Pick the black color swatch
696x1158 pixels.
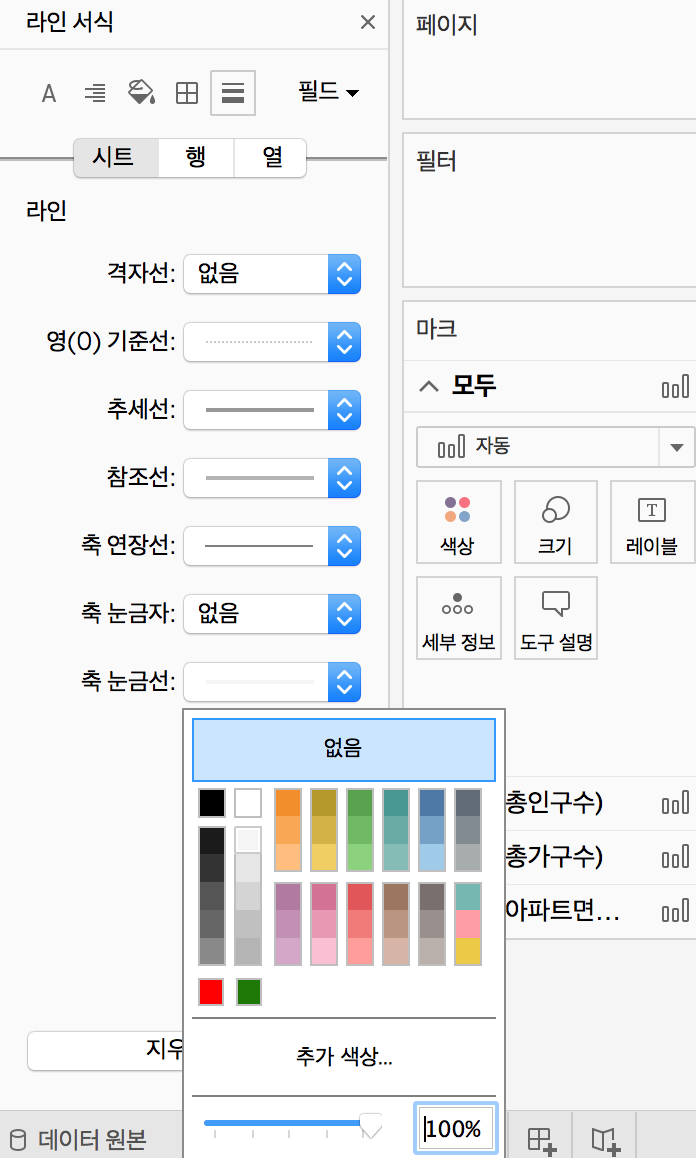pyautogui.click(x=212, y=803)
